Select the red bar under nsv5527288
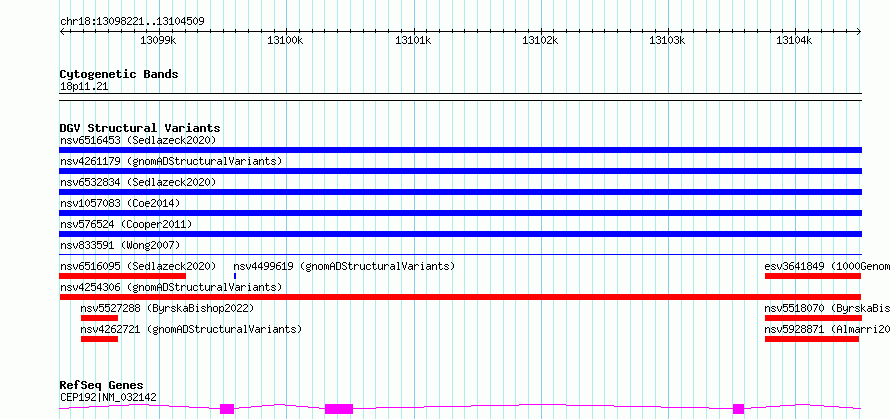The width and height of the screenshot is (890, 419). pos(99,318)
